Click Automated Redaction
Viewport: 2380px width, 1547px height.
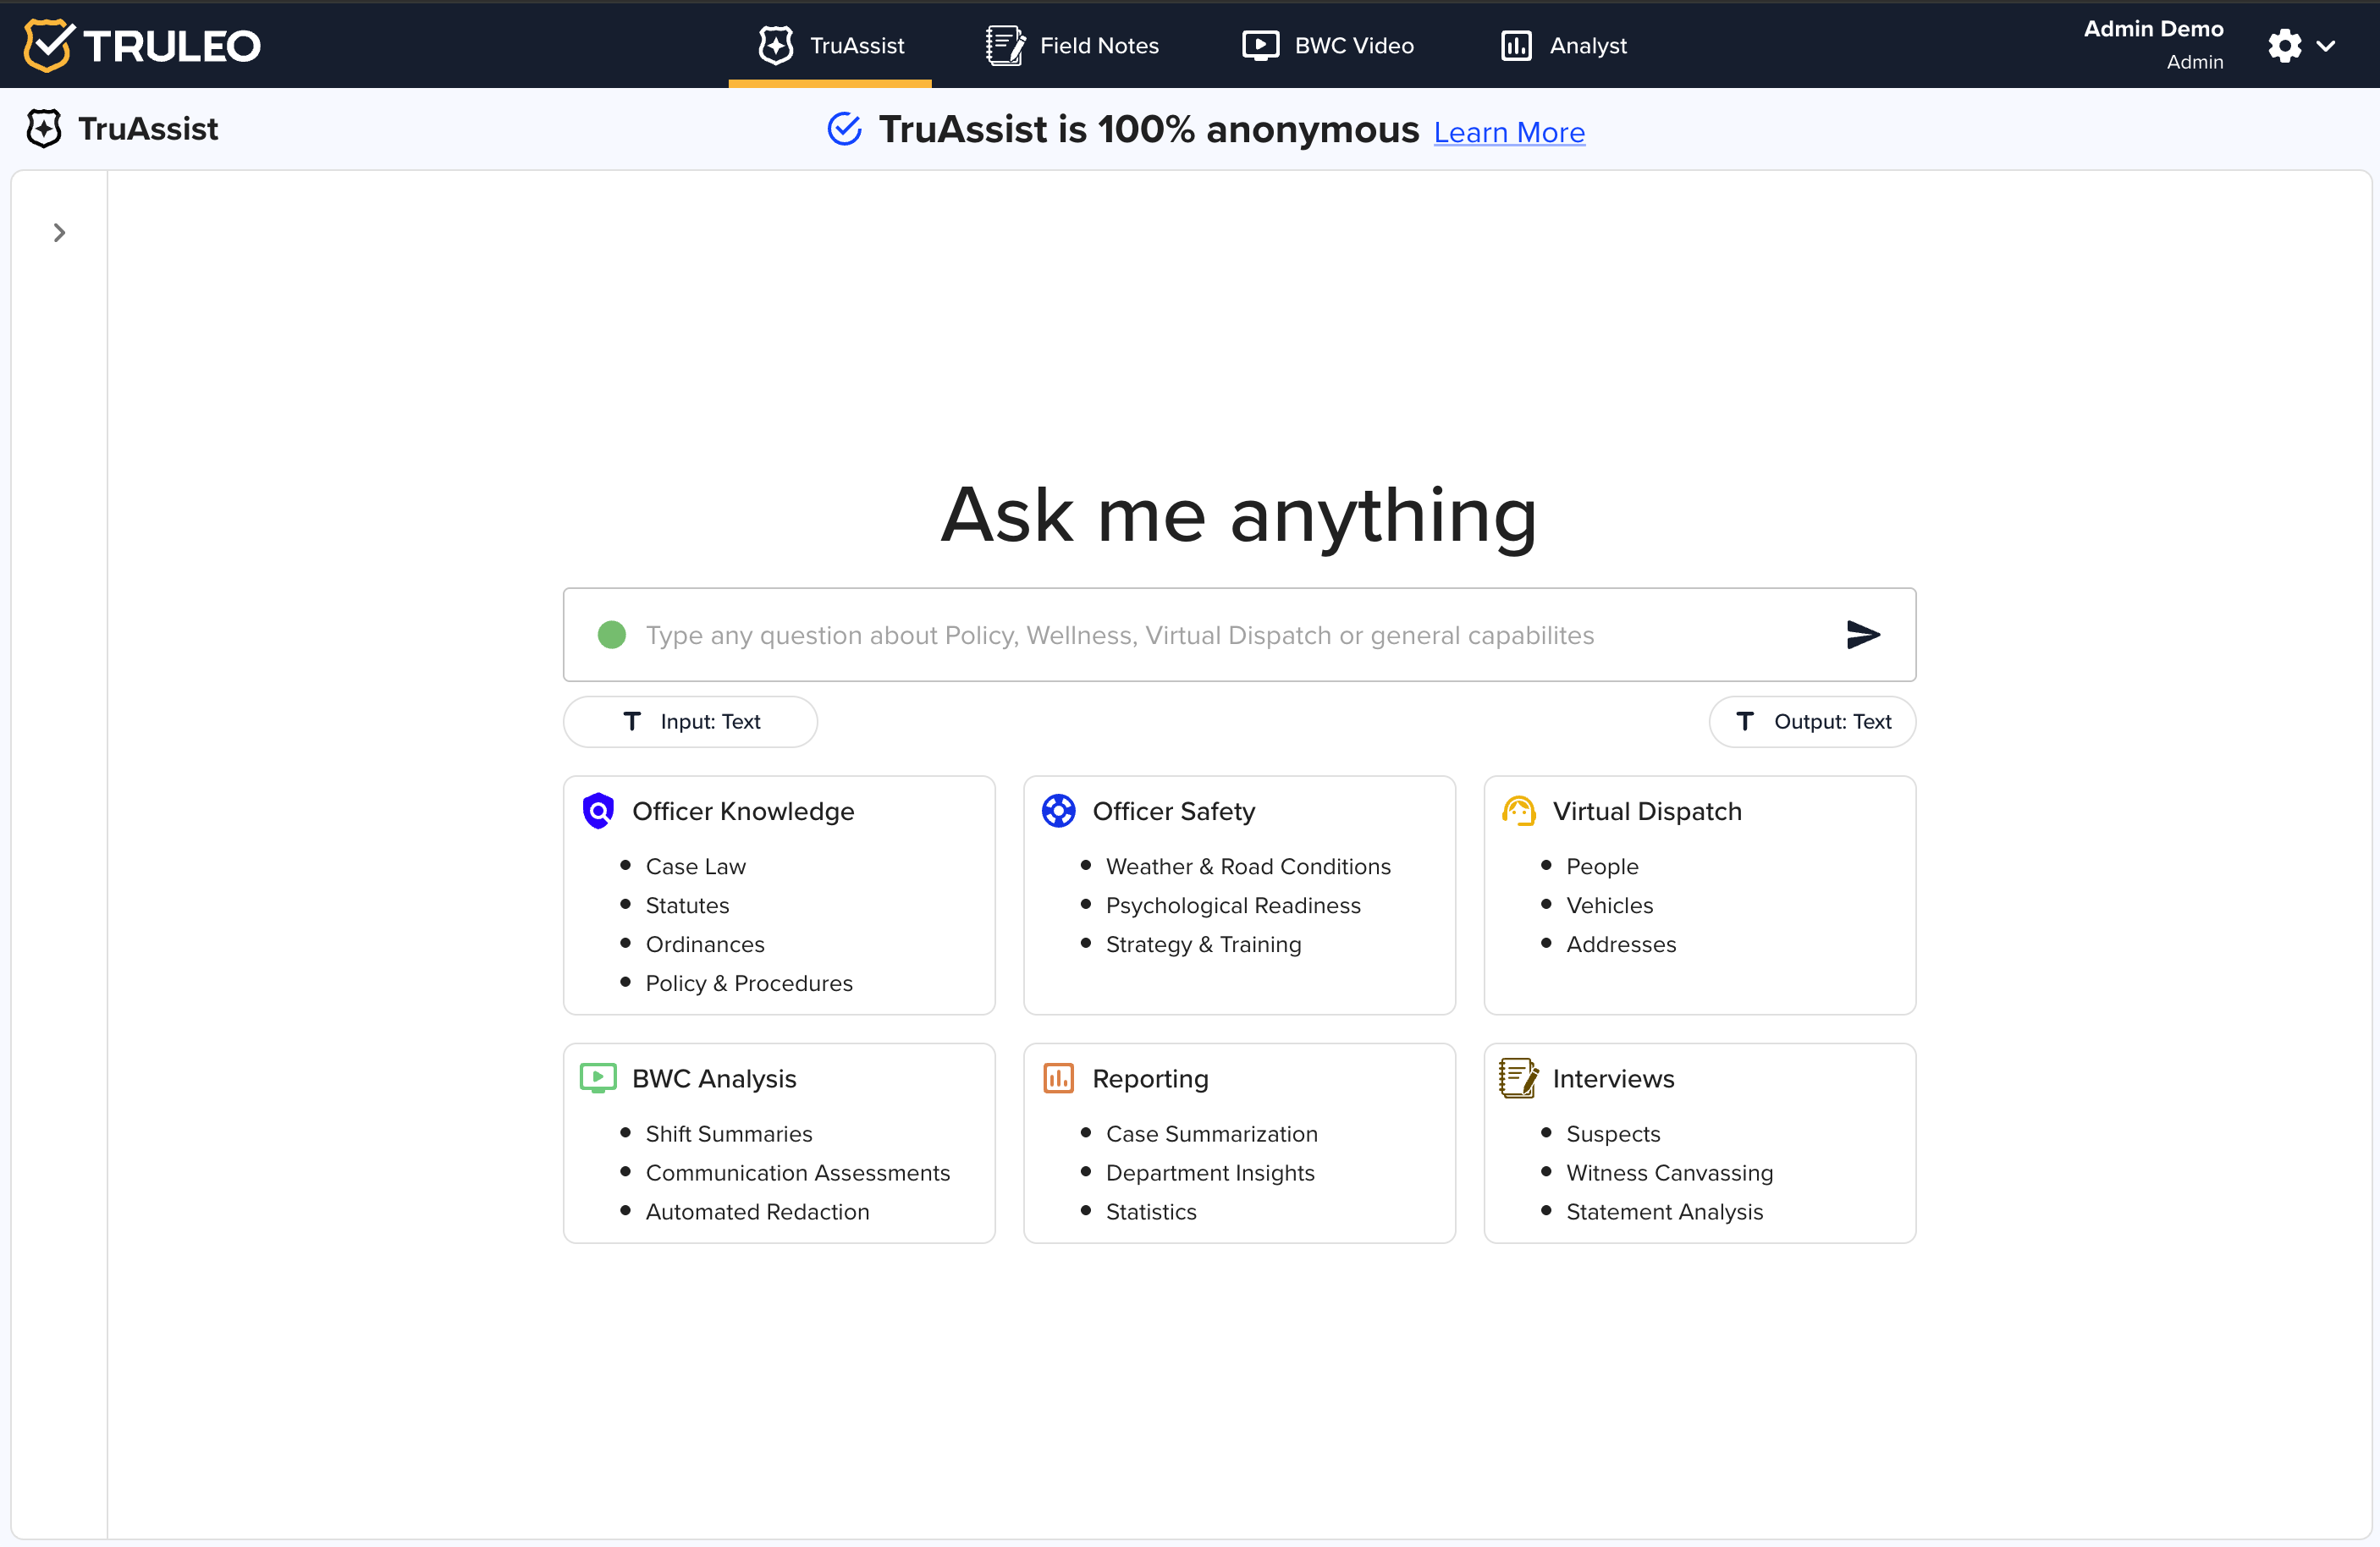(757, 1211)
